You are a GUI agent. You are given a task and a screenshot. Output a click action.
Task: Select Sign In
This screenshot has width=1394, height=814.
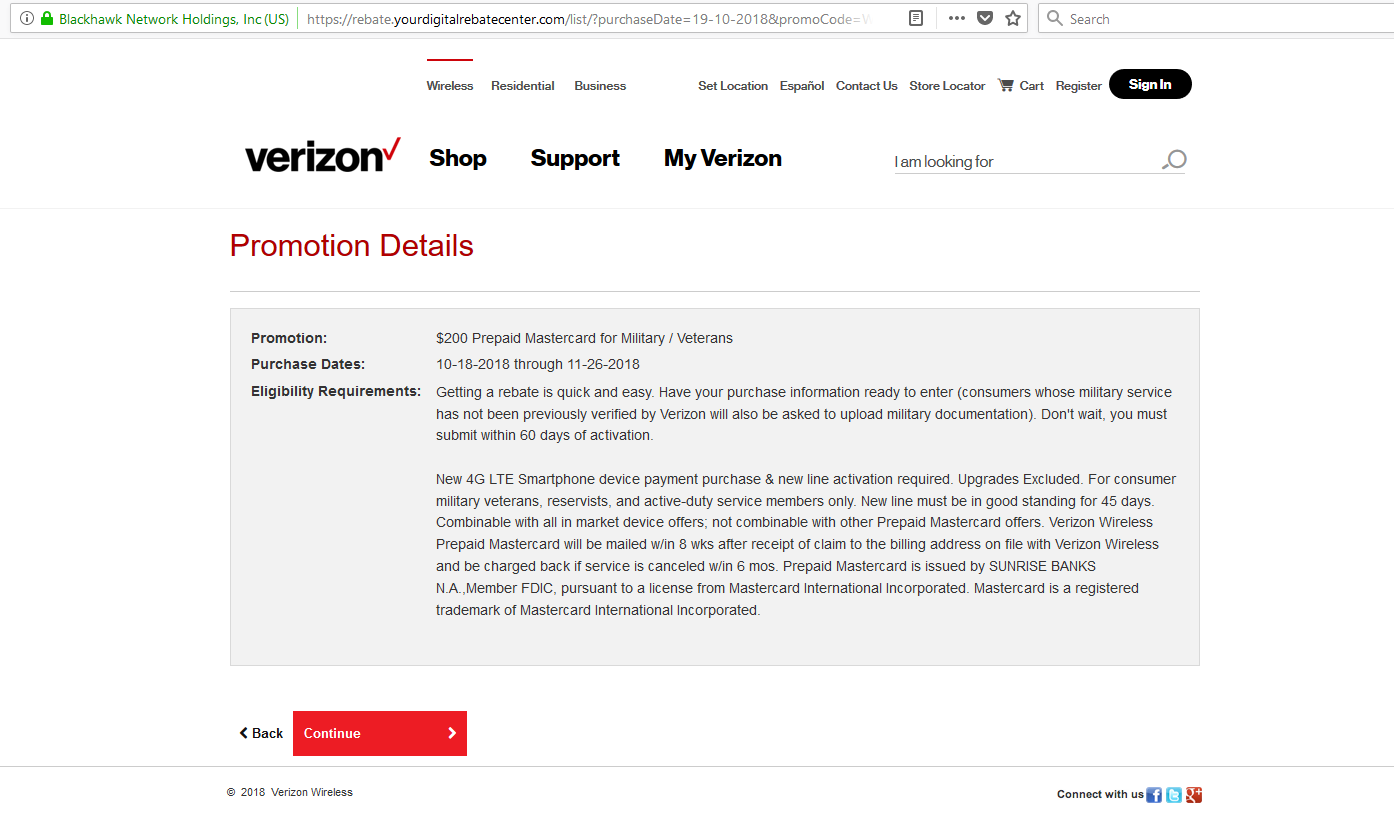pos(1149,84)
